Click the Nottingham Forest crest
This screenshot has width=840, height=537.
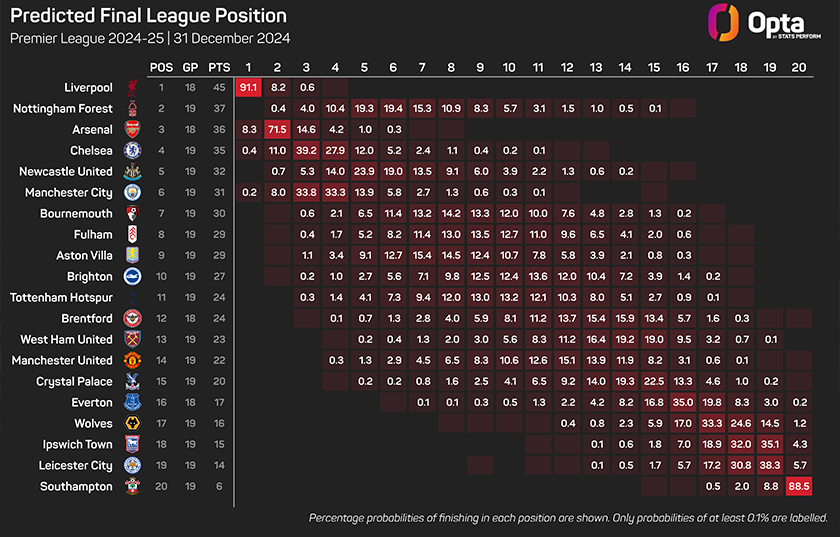click(132, 108)
